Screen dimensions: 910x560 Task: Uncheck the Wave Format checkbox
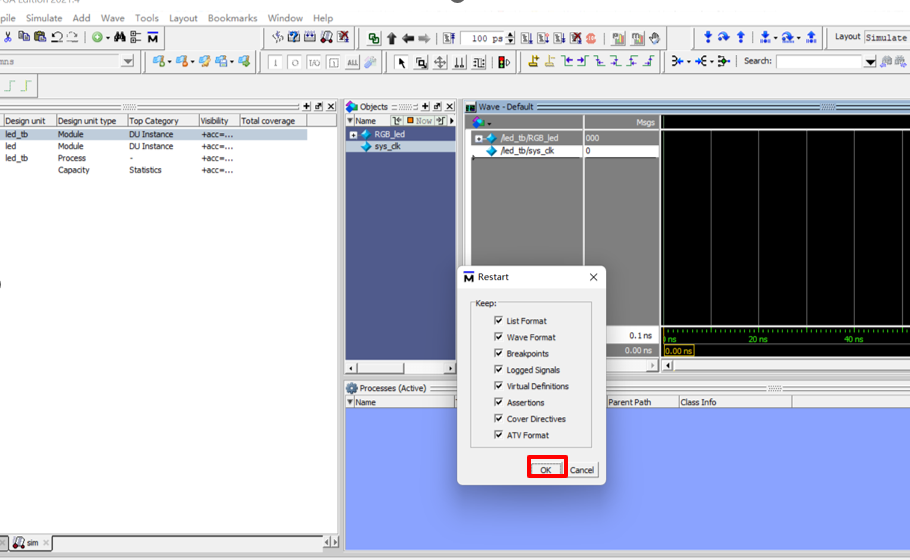tap(498, 337)
